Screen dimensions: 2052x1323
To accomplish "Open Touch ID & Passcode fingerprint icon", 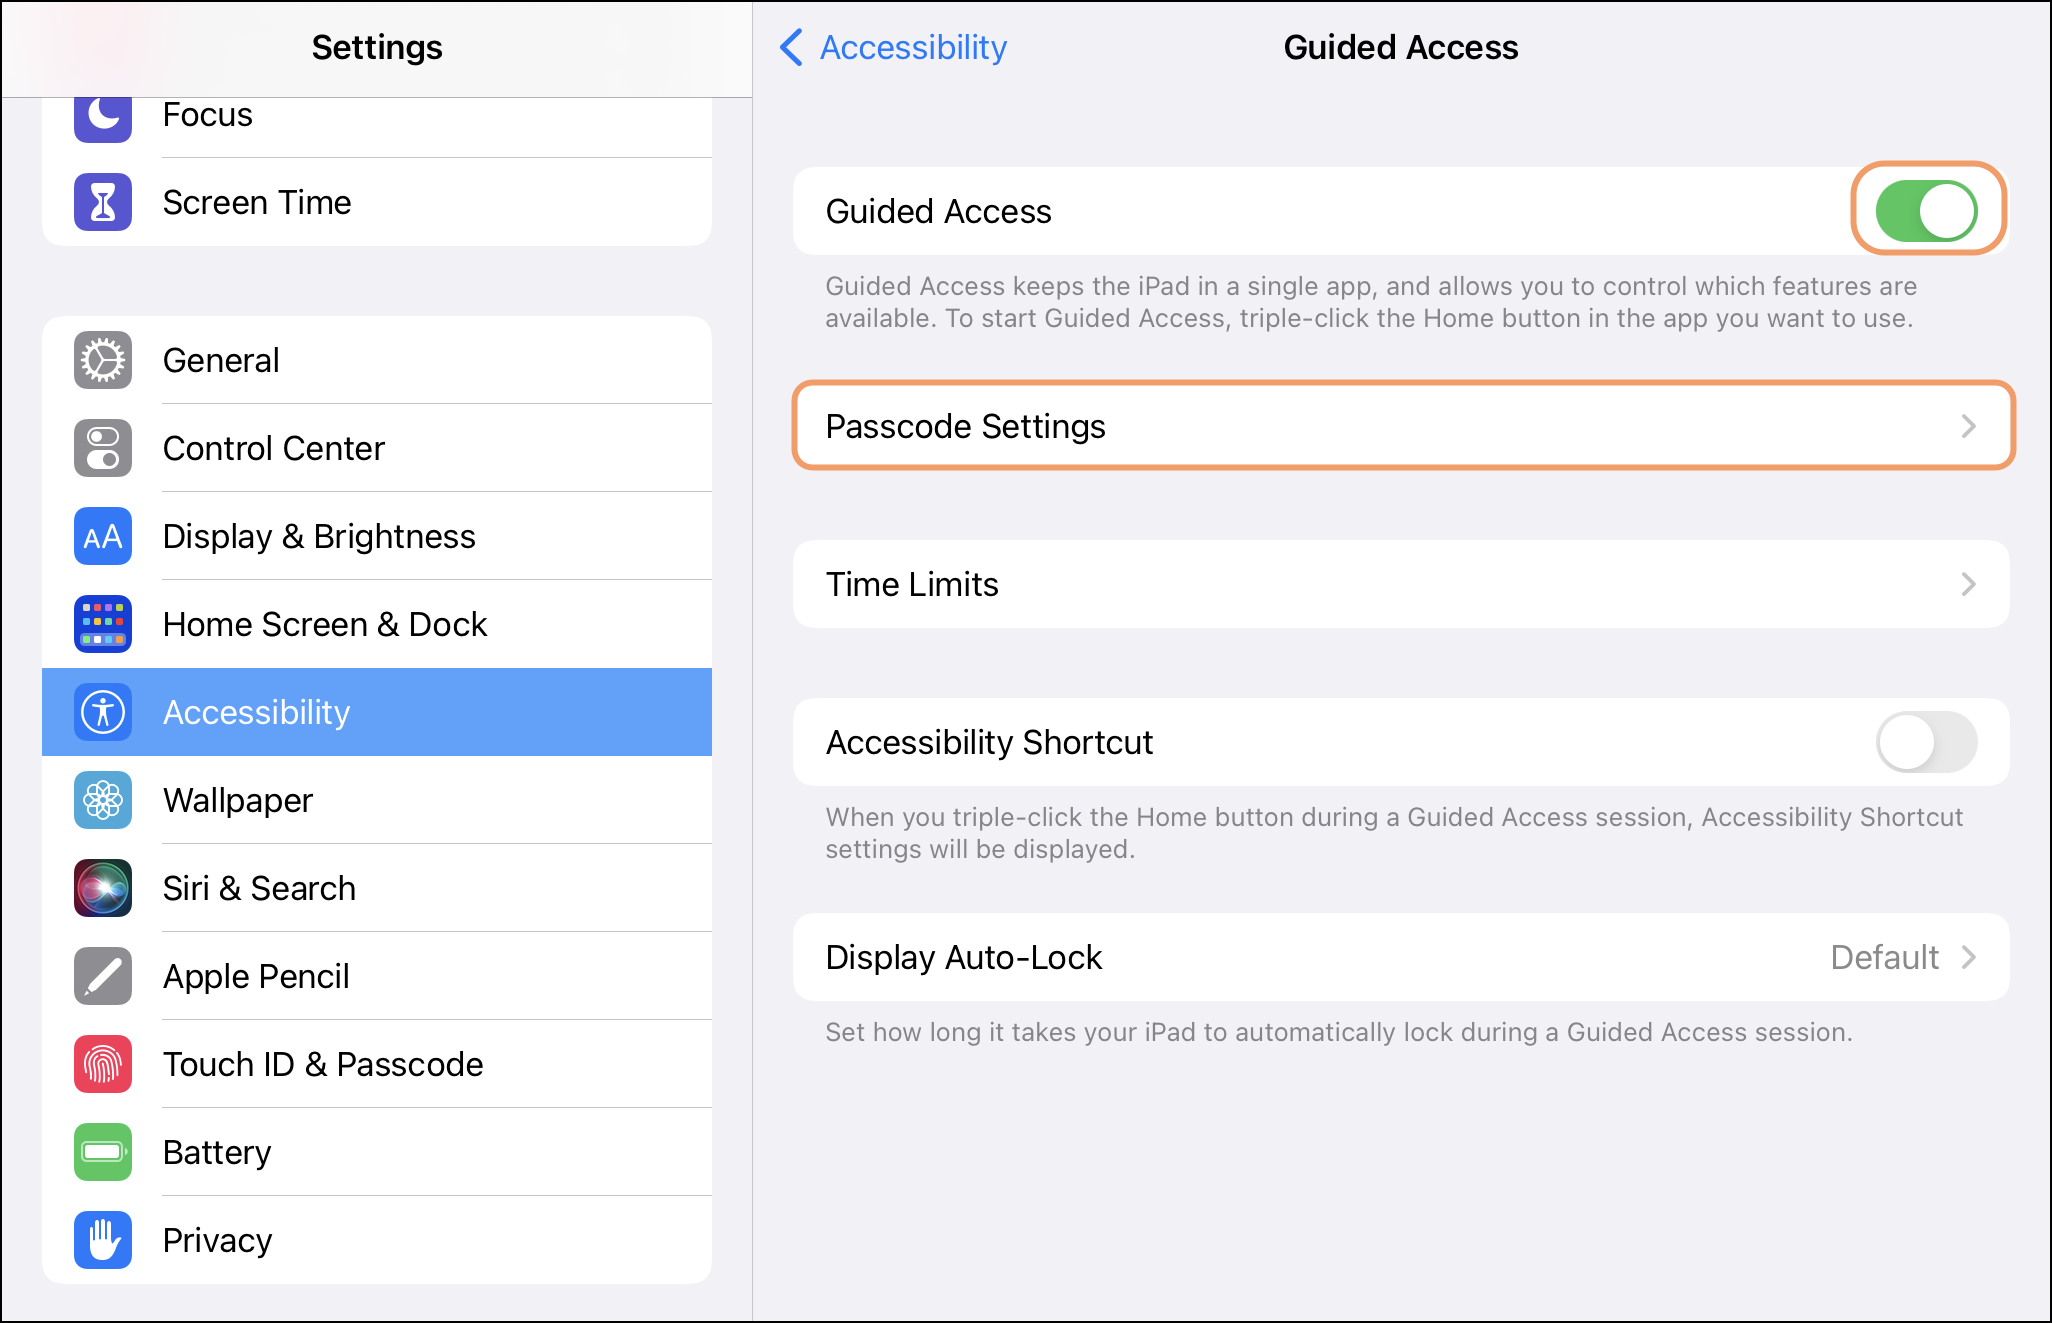I will pos(103,1064).
